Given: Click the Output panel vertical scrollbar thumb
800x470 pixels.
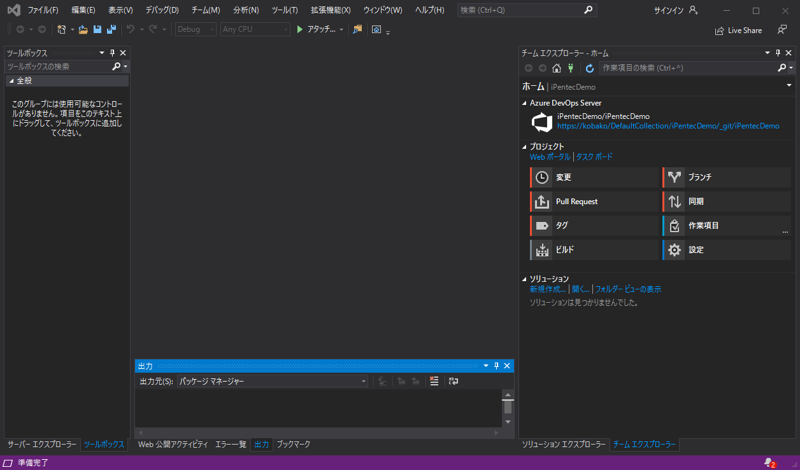Looking at the screenshot, I should (x=508, y=406).
